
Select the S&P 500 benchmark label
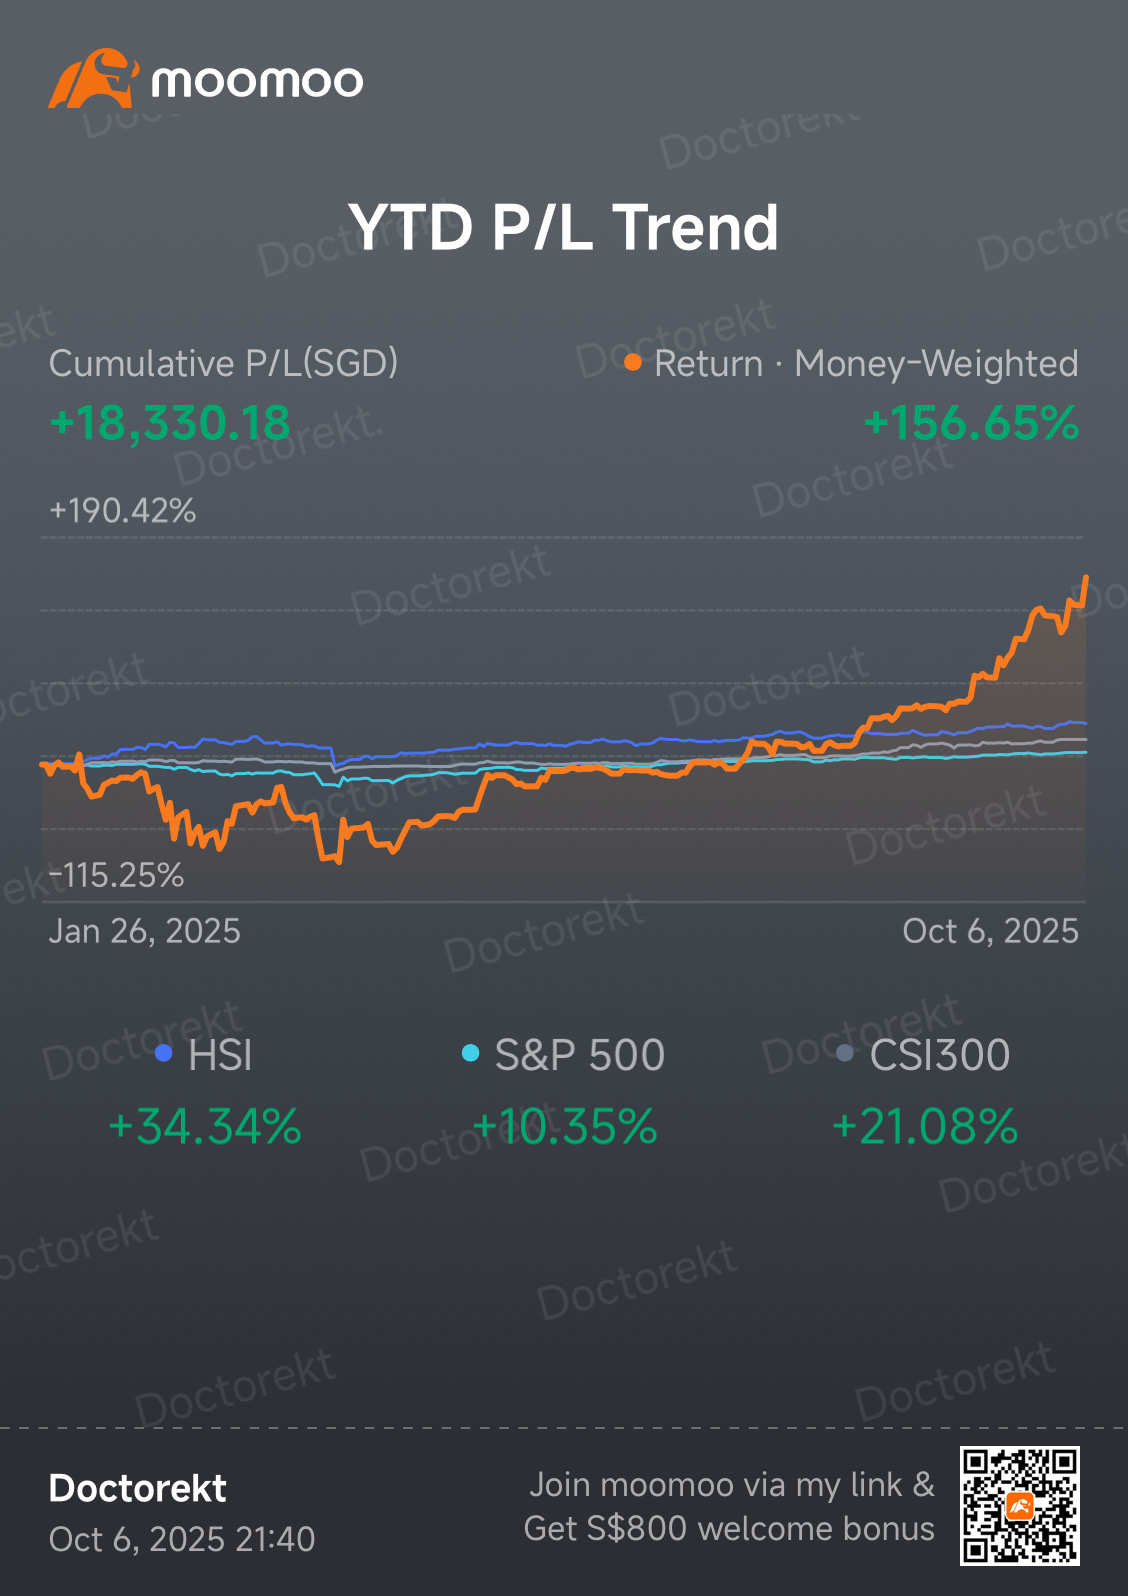[x=579, y=1055]
